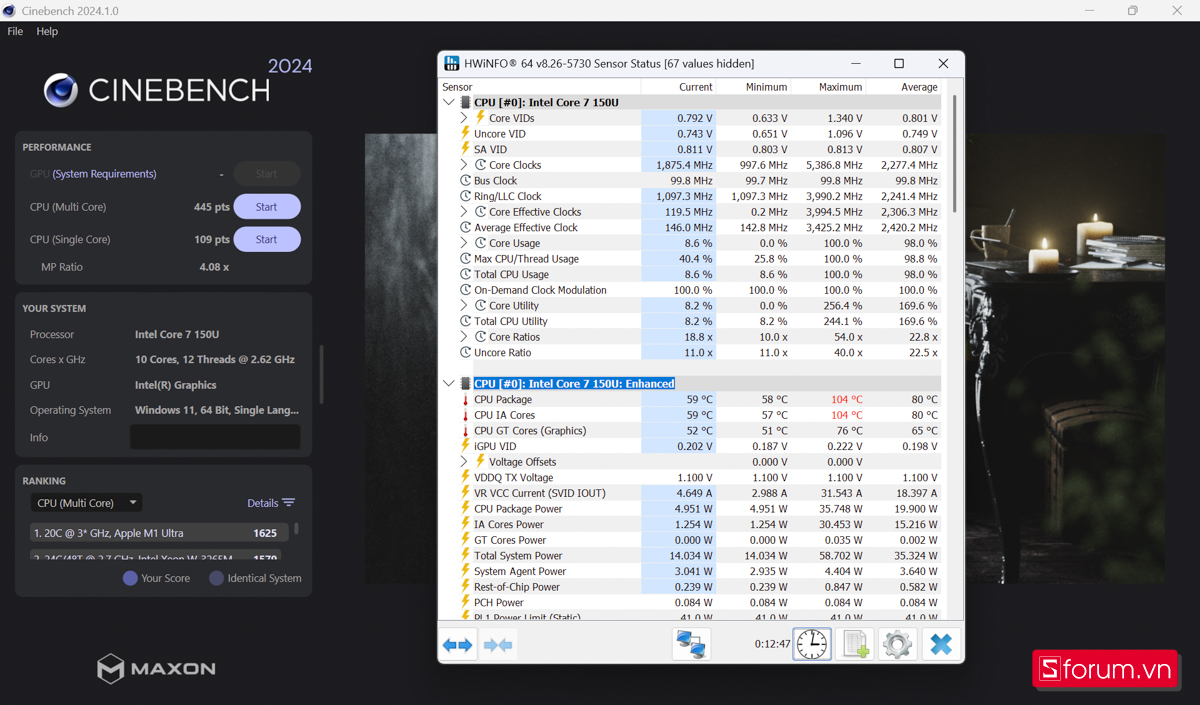This screenshot has width=1200, height=705.
Task: Open the System Requirements link
Action: pyautogui.click(x=104, y=174)
